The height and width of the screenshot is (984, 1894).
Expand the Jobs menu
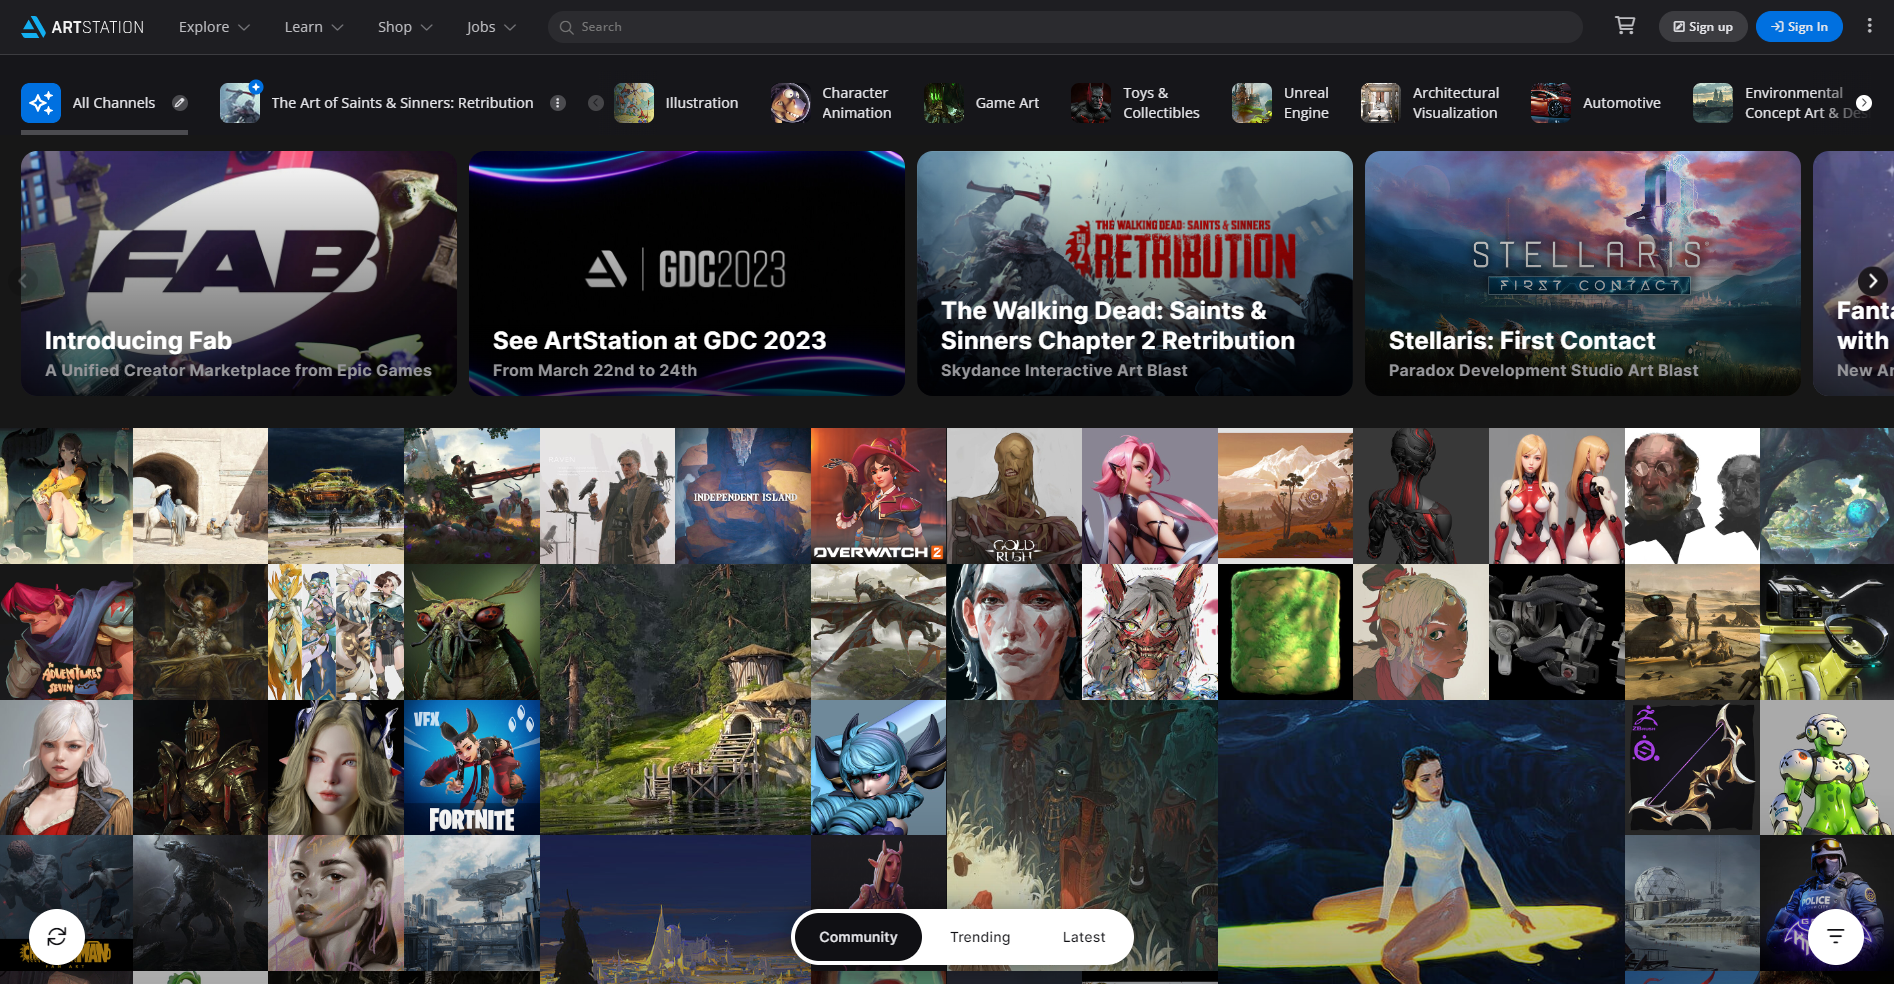(x=491, y=27)
